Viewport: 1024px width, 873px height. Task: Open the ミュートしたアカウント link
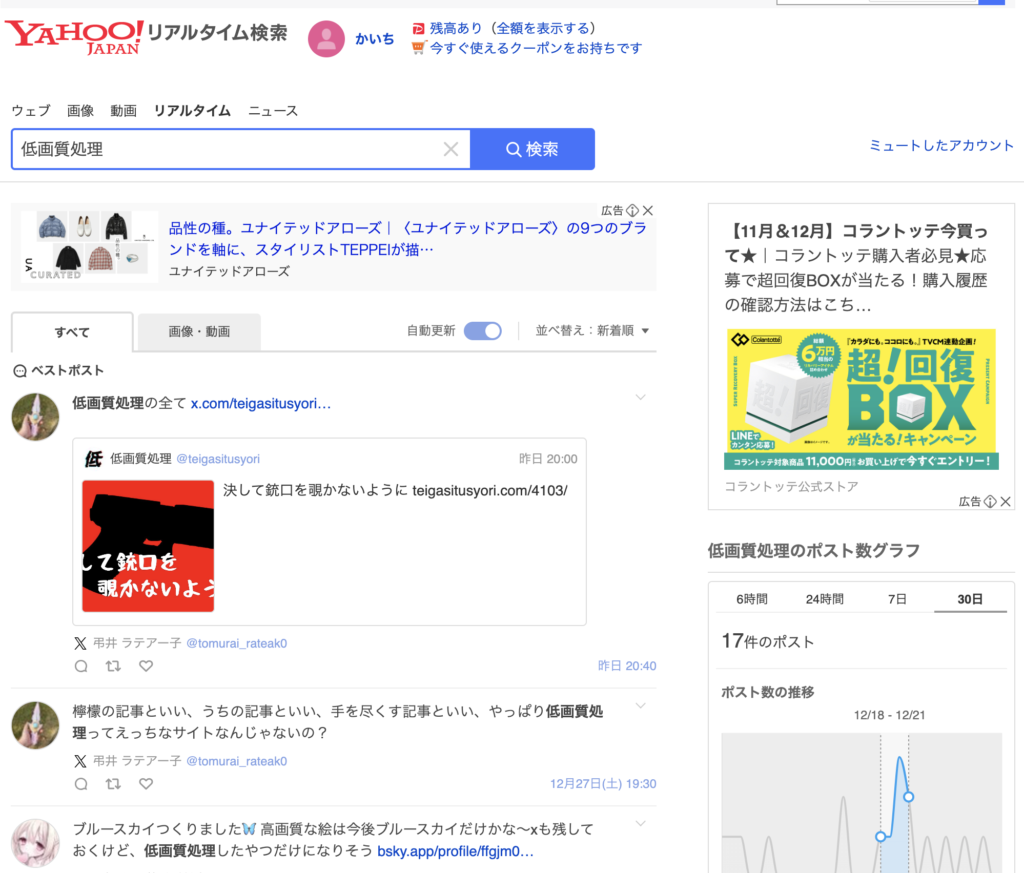tap(941, 146)
